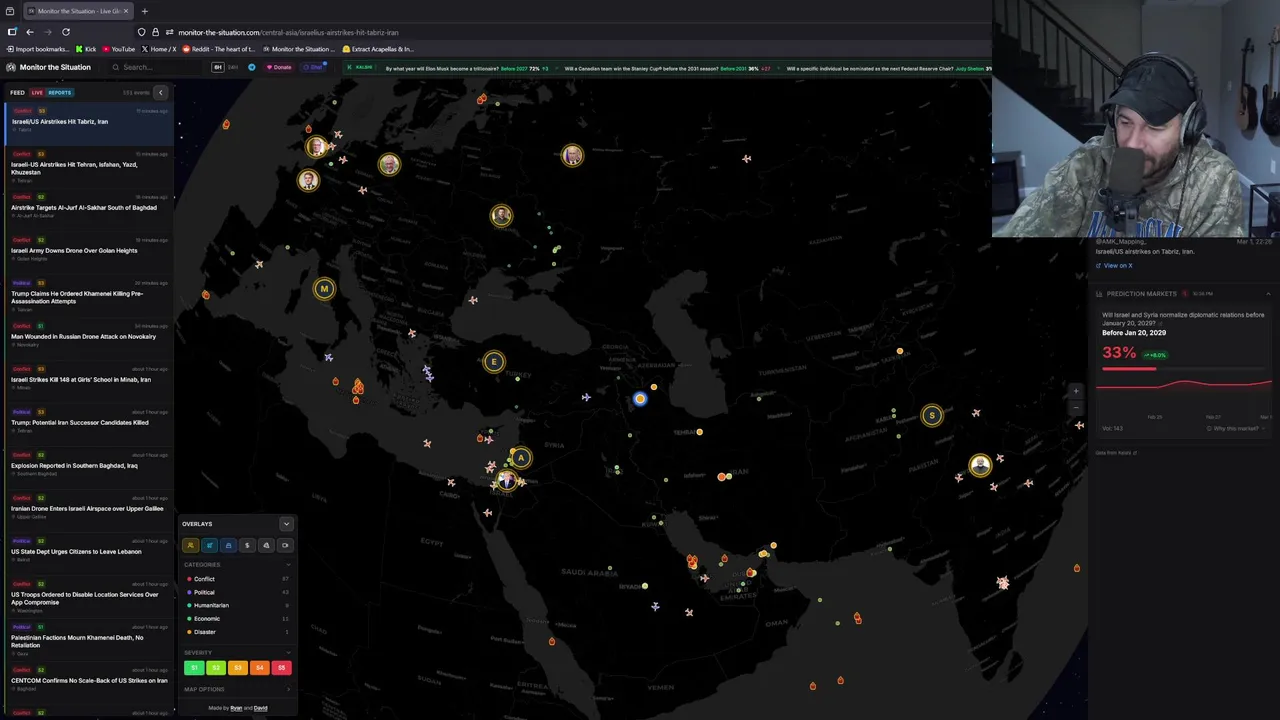Viewport: 1280px width, 720px height.
Task: Select the blue highlighted event marker near Tabriz
Action: (x=640, y=399)
